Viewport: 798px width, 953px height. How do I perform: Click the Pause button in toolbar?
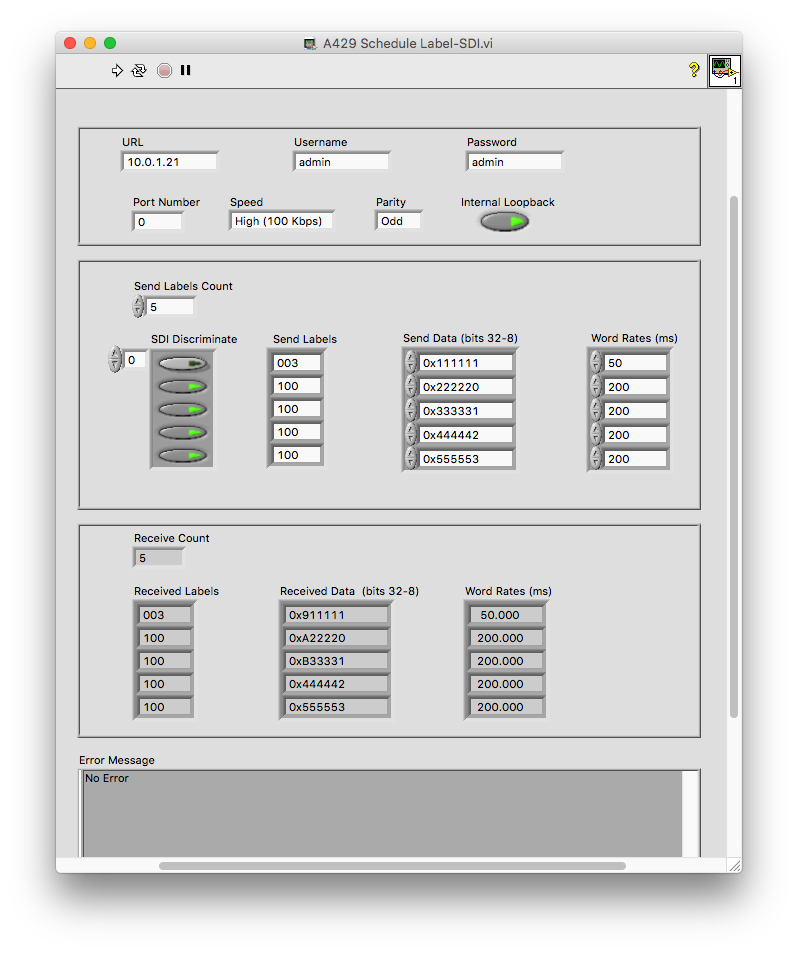[x=186, y=71]
